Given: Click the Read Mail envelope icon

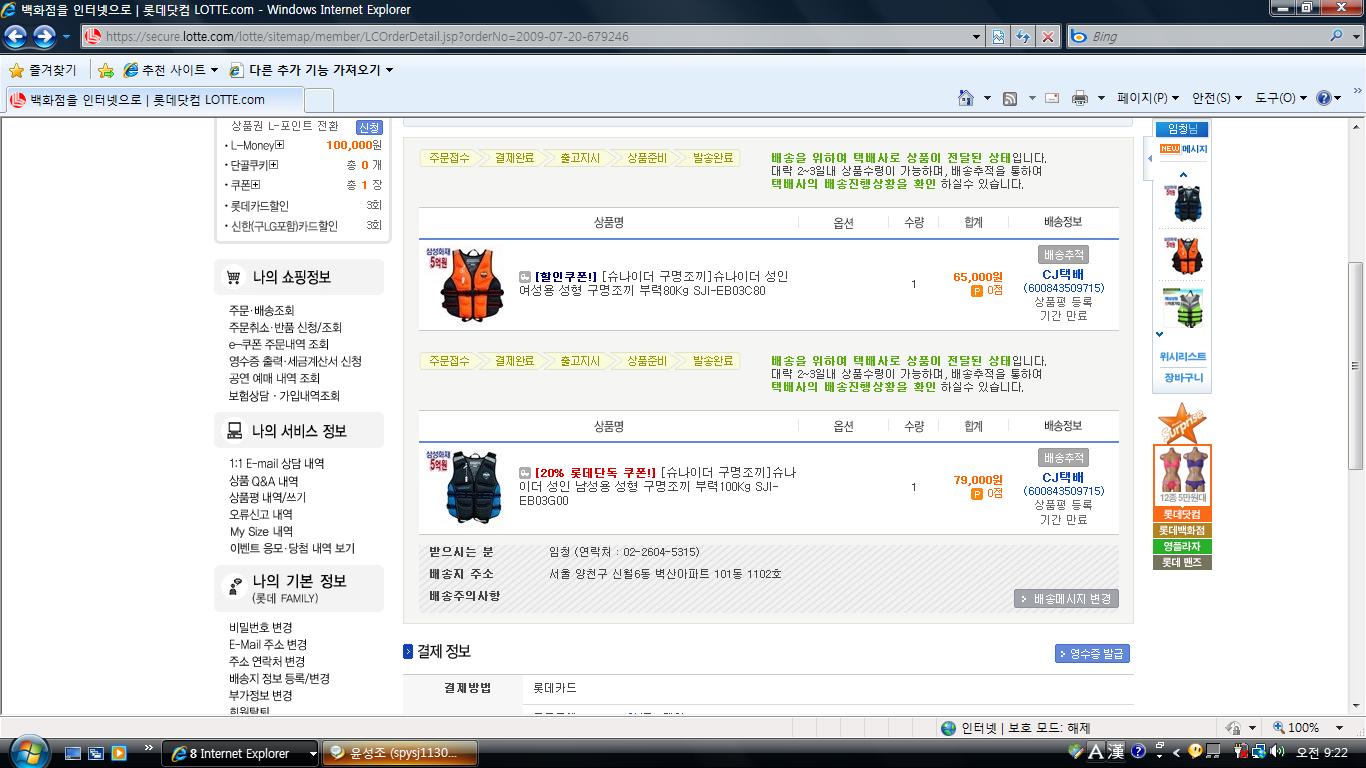Looking at the screenshot, I should tap(1052, 98).
